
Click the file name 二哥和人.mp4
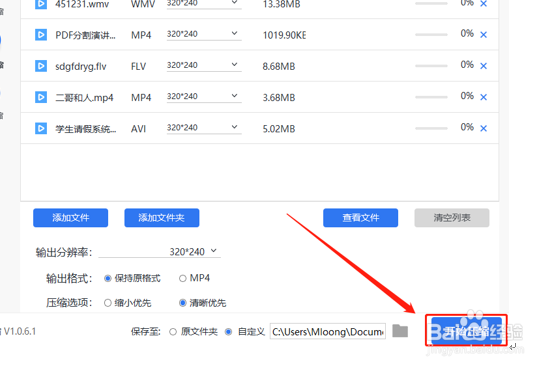(84, 98)
